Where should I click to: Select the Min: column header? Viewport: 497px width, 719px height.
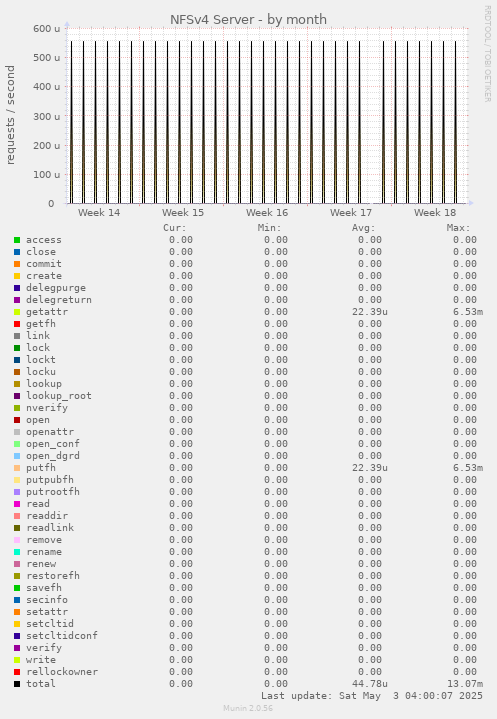pos(270,228)
